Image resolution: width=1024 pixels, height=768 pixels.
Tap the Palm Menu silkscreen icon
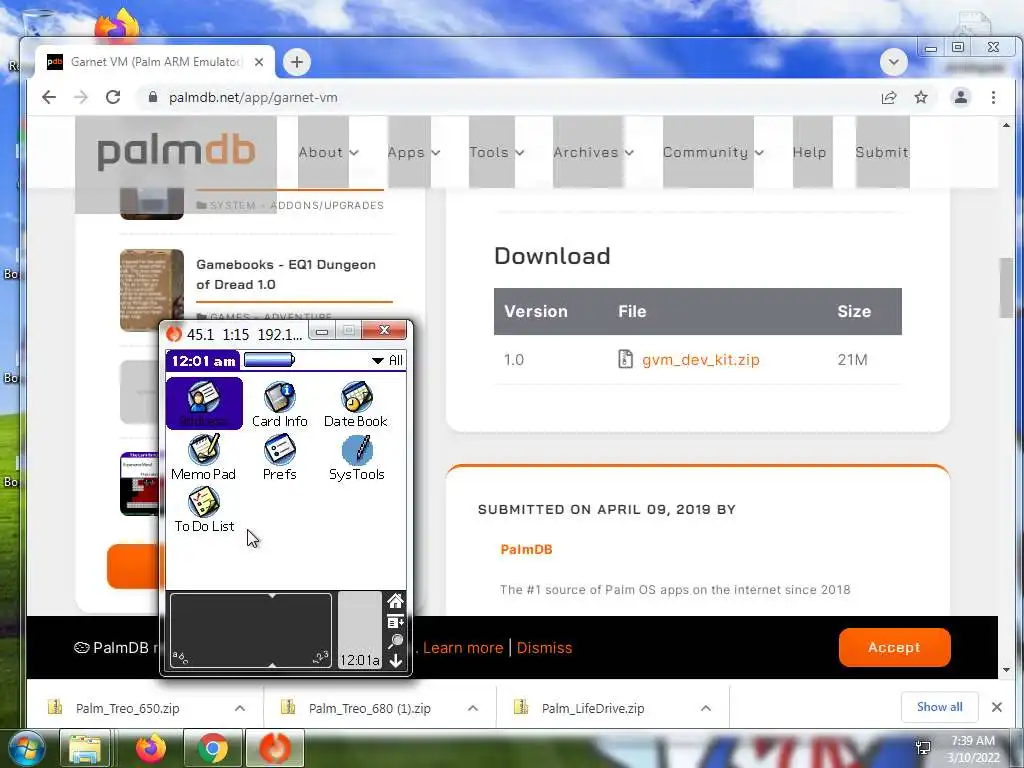(395, 621)
